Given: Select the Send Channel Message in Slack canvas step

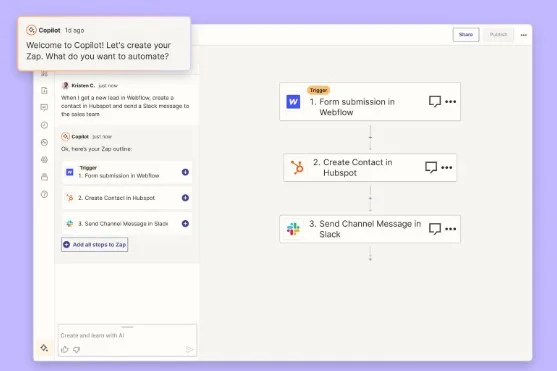Looking at the screenshot, I should pos(370,229).
